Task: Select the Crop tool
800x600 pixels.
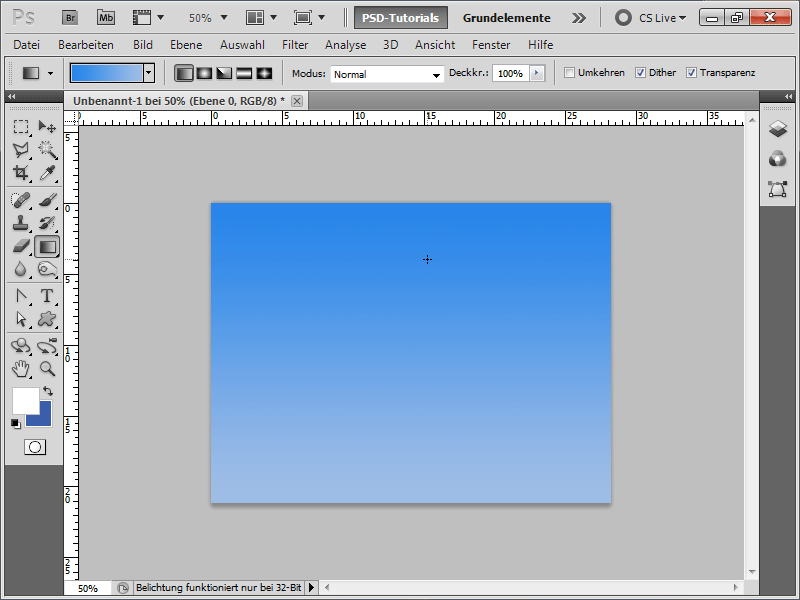Action: (x=21, y=173)
